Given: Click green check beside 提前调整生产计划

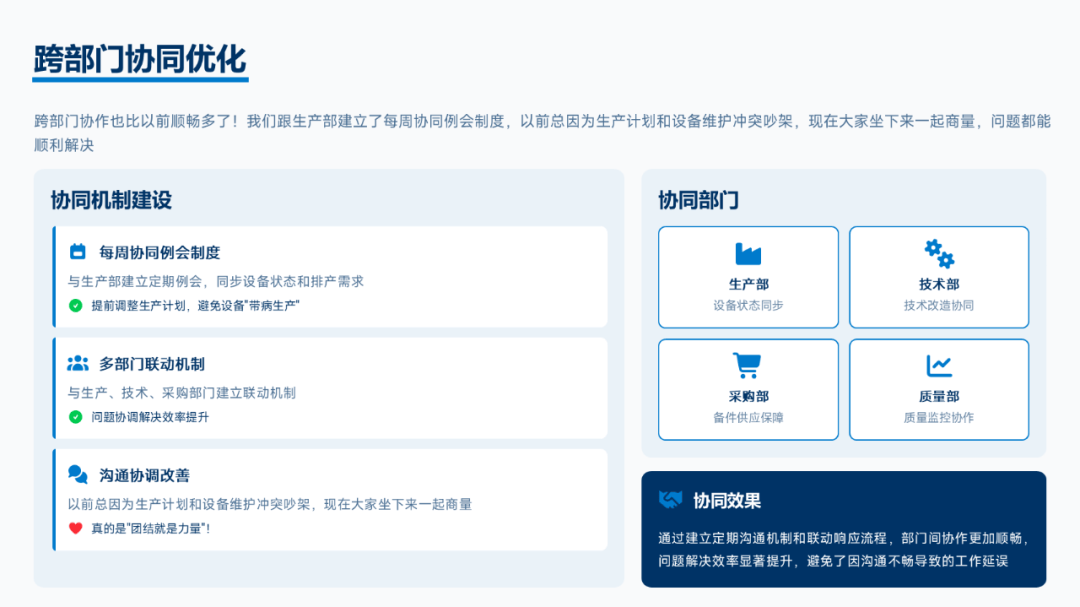Looking at the screenshot, I should click(x=76, y=305).
